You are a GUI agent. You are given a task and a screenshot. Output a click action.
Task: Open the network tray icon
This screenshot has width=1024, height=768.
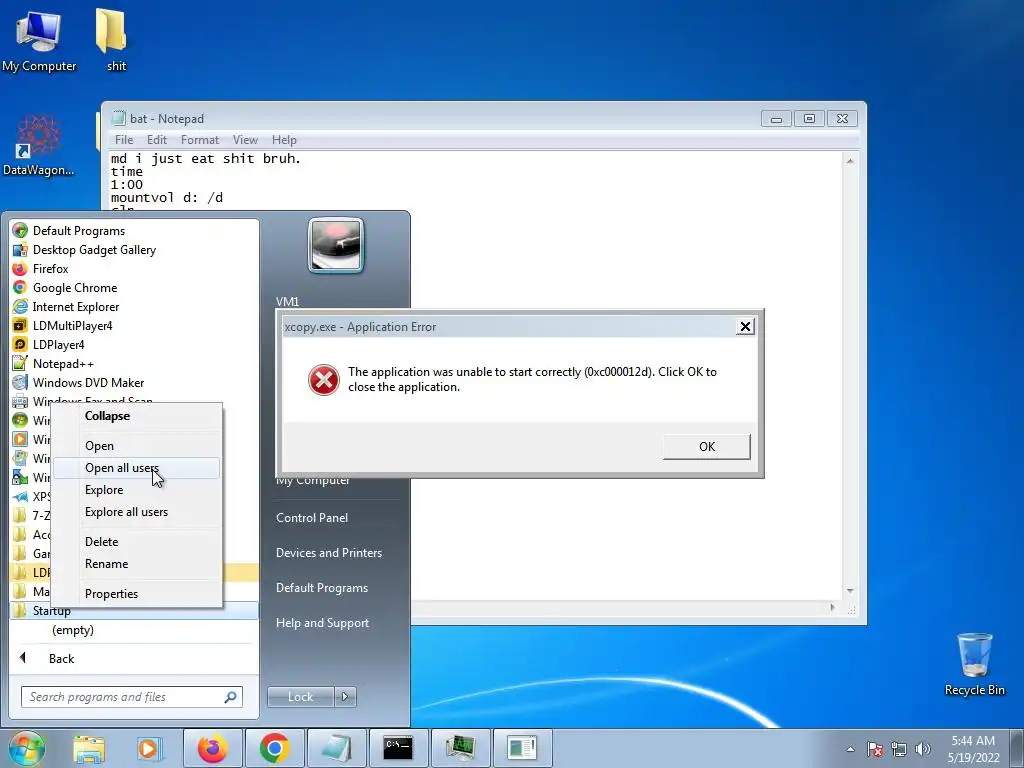pos(899,750)
